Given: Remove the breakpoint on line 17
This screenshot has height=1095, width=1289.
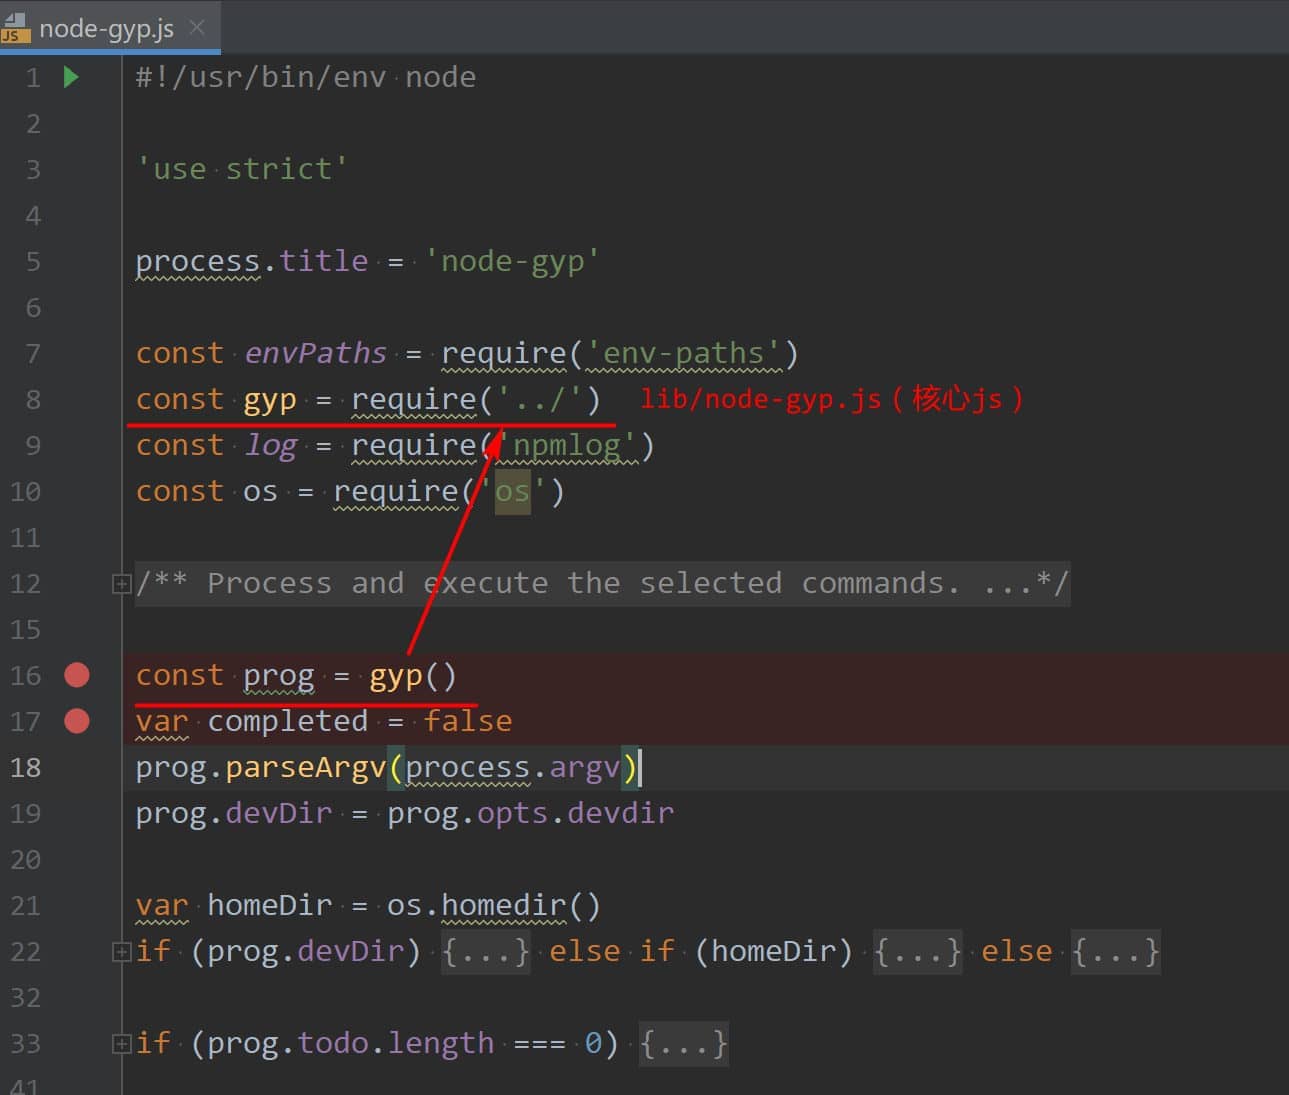Looking at the screenshot, I should click(77, 721).
